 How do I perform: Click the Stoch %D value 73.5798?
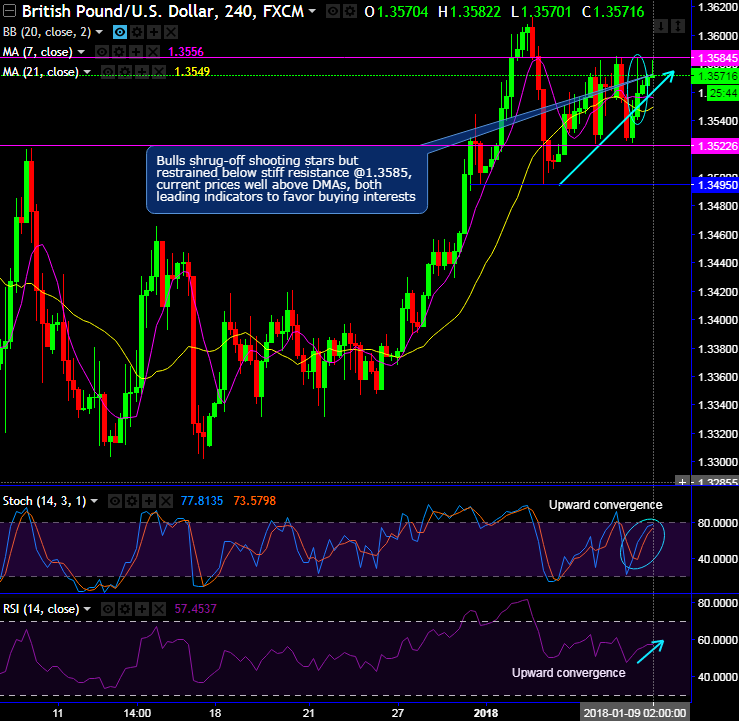tap(255, 501)
